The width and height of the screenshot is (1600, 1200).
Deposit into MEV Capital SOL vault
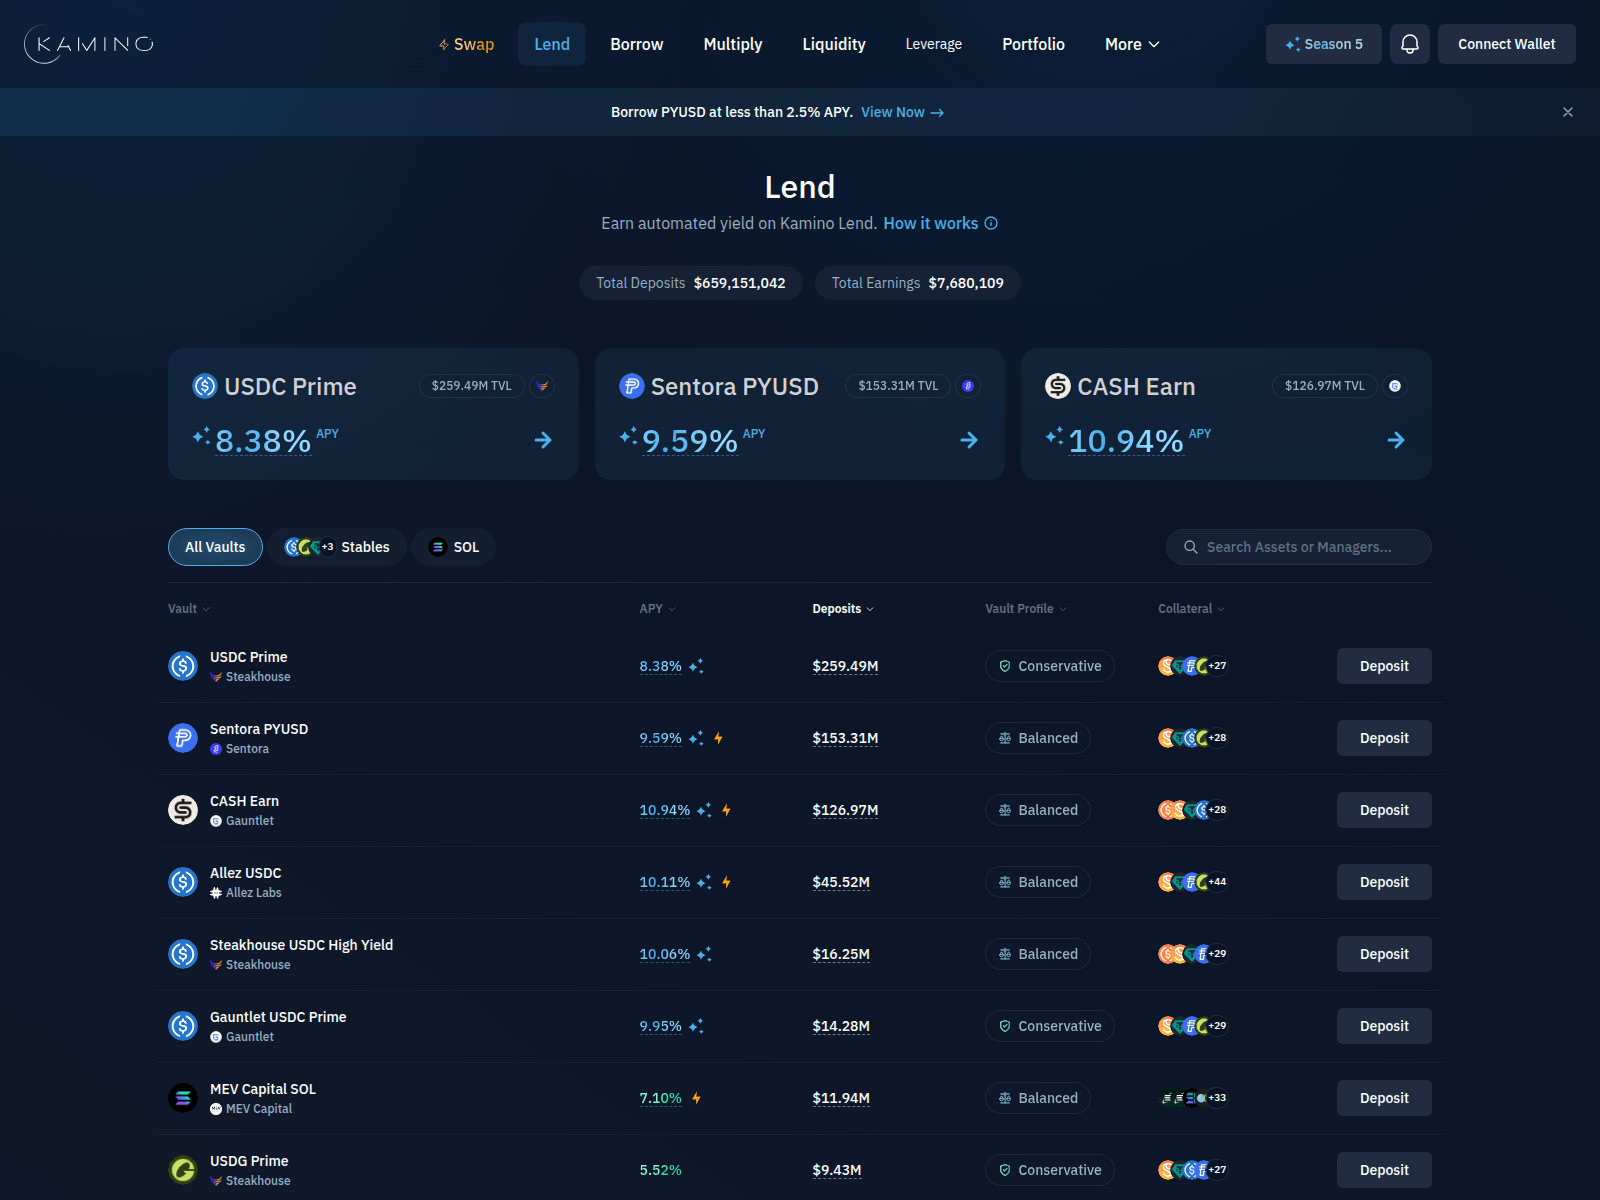point(1384,1098)
